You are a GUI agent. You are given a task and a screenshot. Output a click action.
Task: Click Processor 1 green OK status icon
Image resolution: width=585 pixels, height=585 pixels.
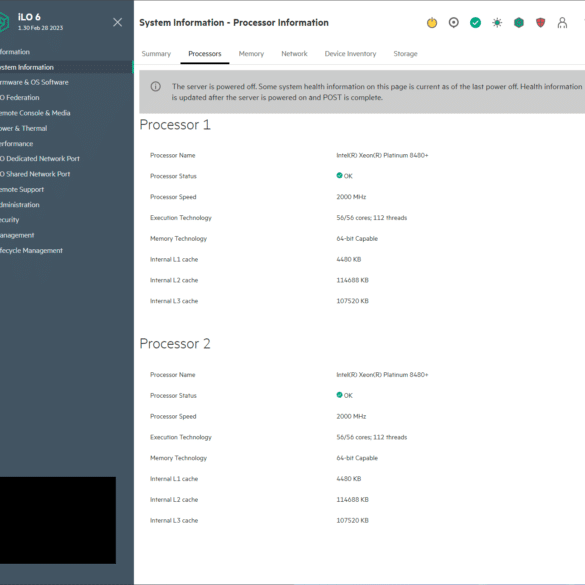pyautogui.click(x=339, y=175)
